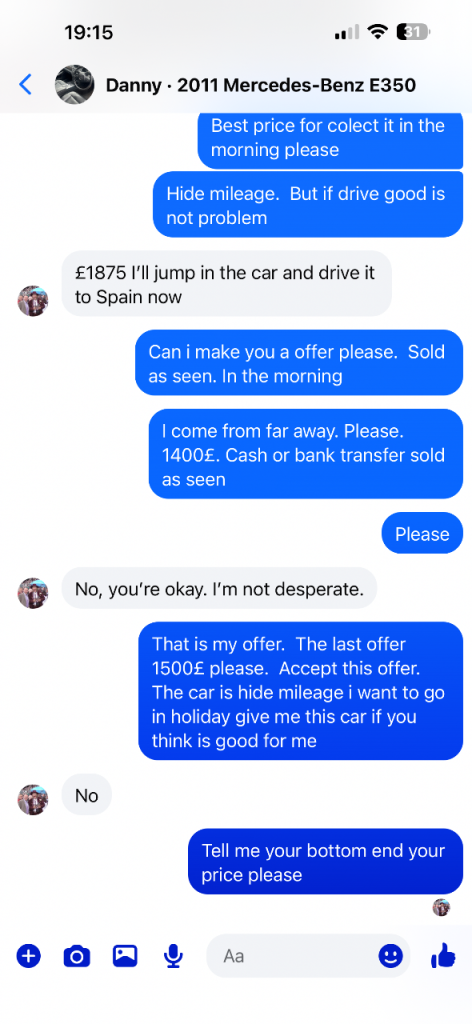
Task: Select the 'Tell me your bottom end' message
Action: (325, 861)
